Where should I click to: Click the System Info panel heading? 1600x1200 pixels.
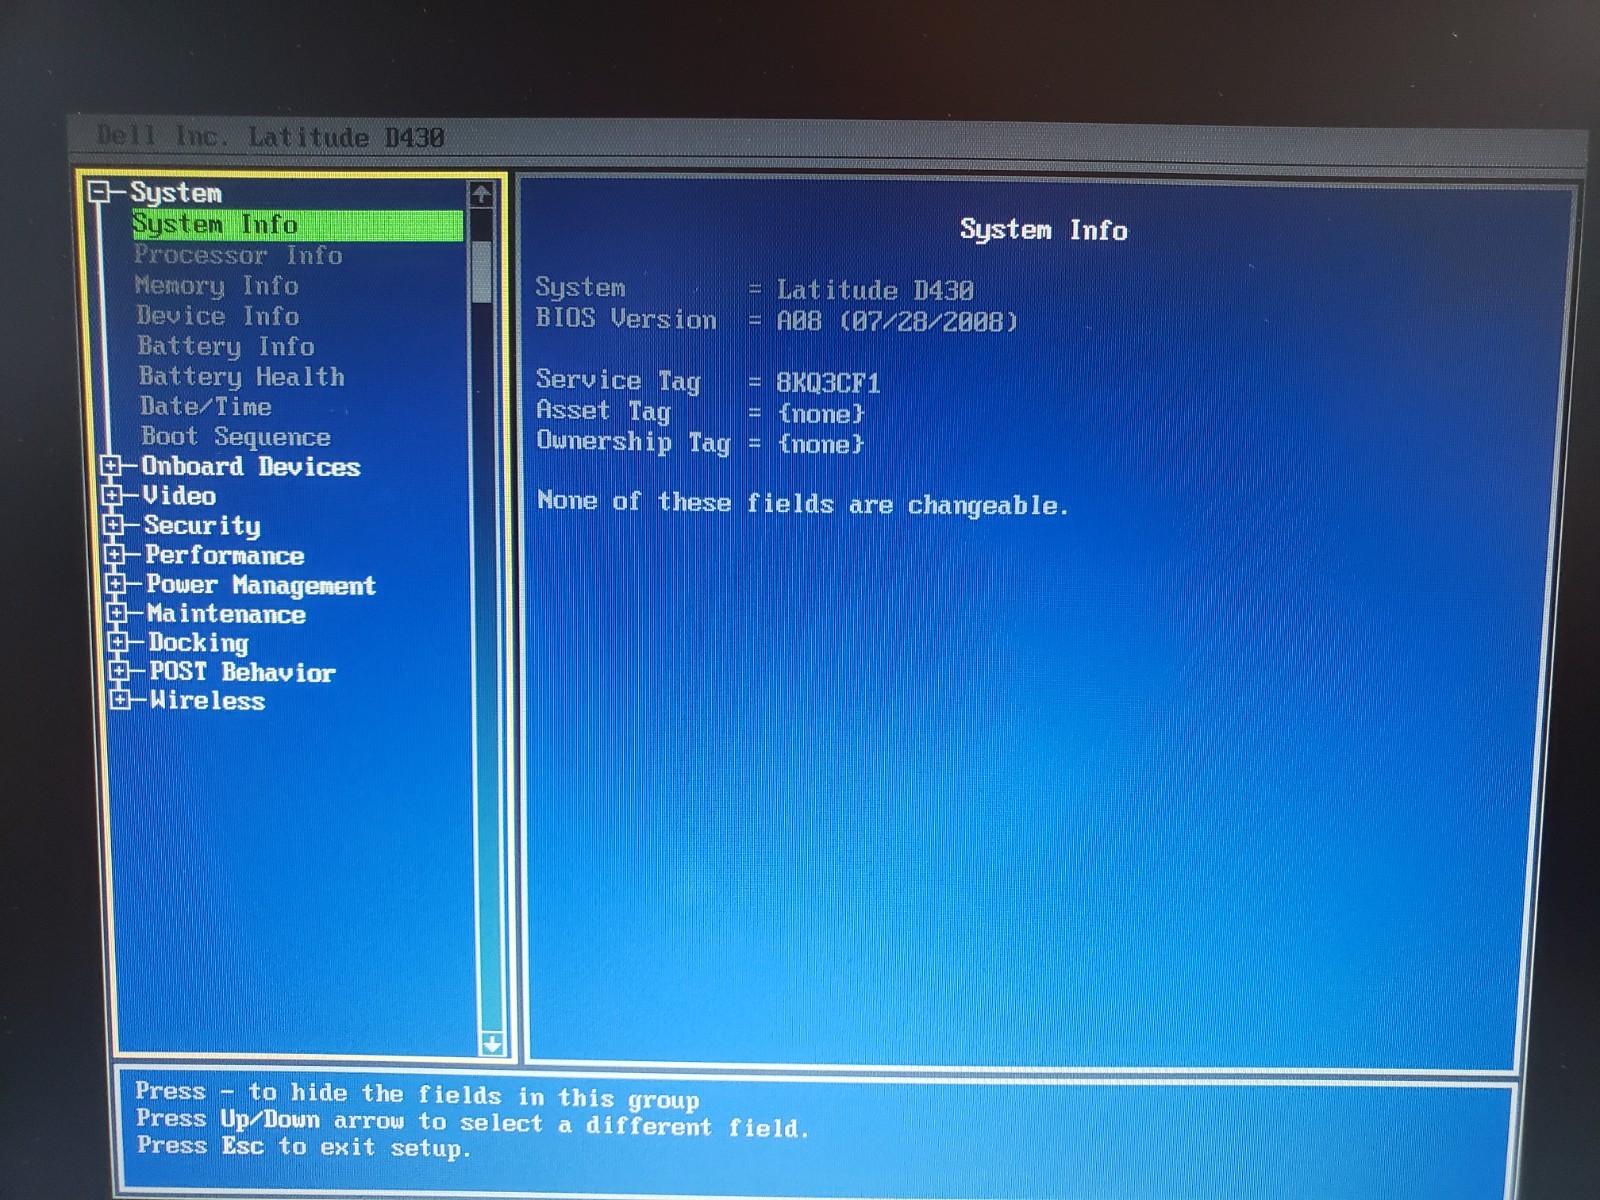1043,230
